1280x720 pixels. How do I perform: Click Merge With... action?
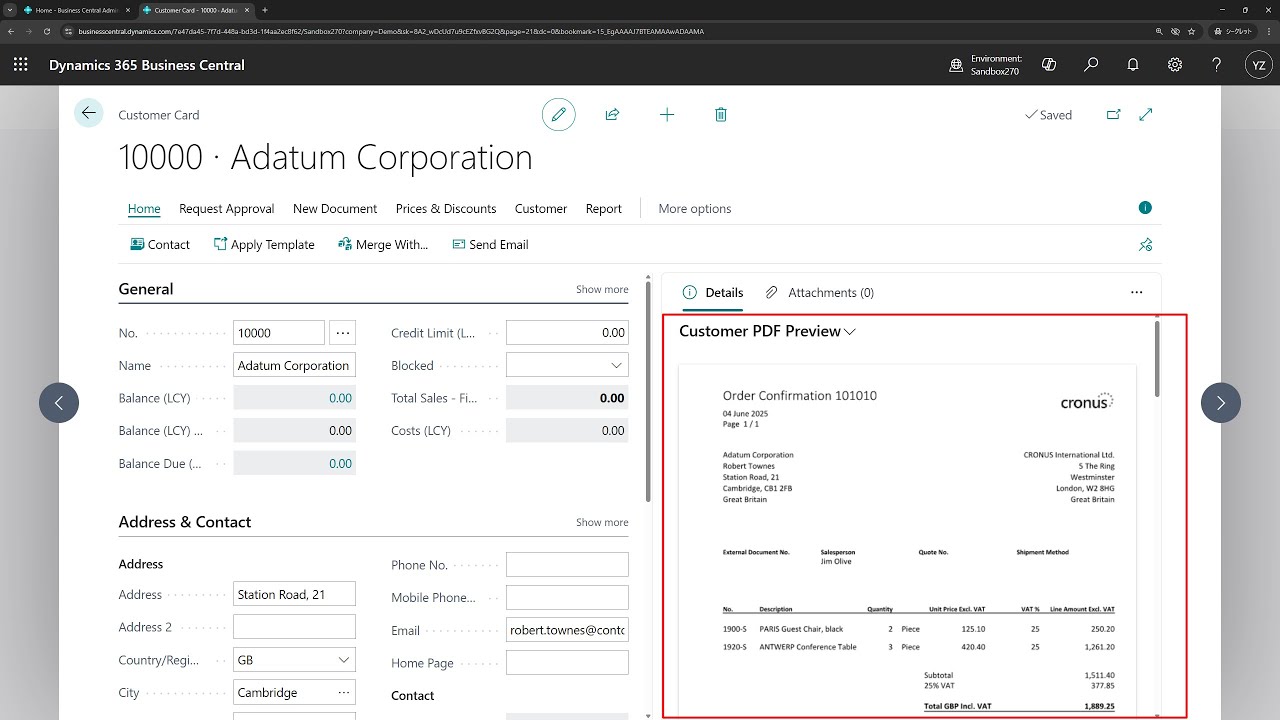(x=383, y=244)
